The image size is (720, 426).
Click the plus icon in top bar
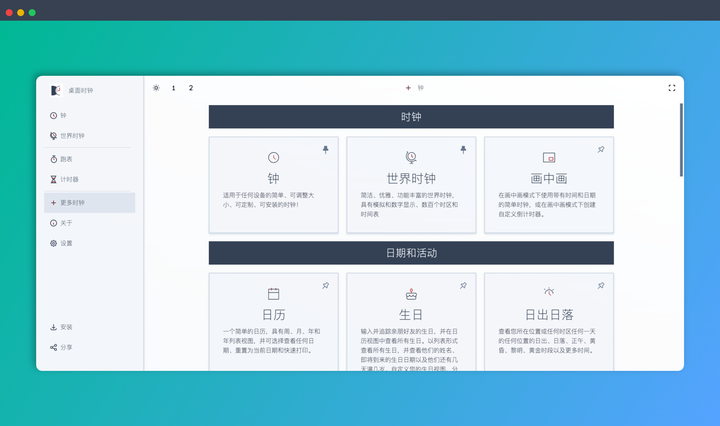click(408, 88)
